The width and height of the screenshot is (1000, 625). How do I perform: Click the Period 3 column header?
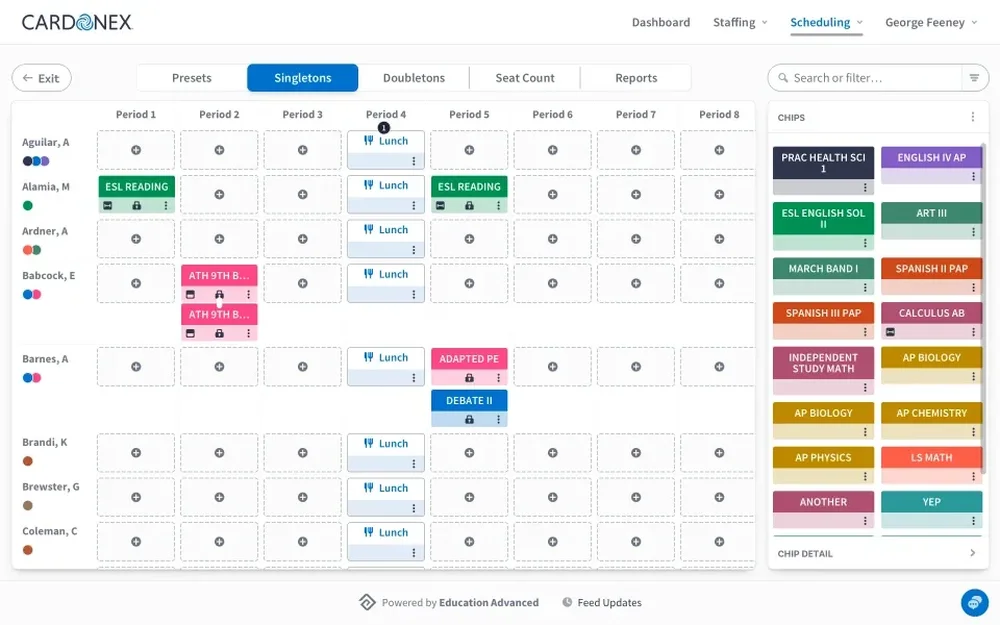click(302, 114)
